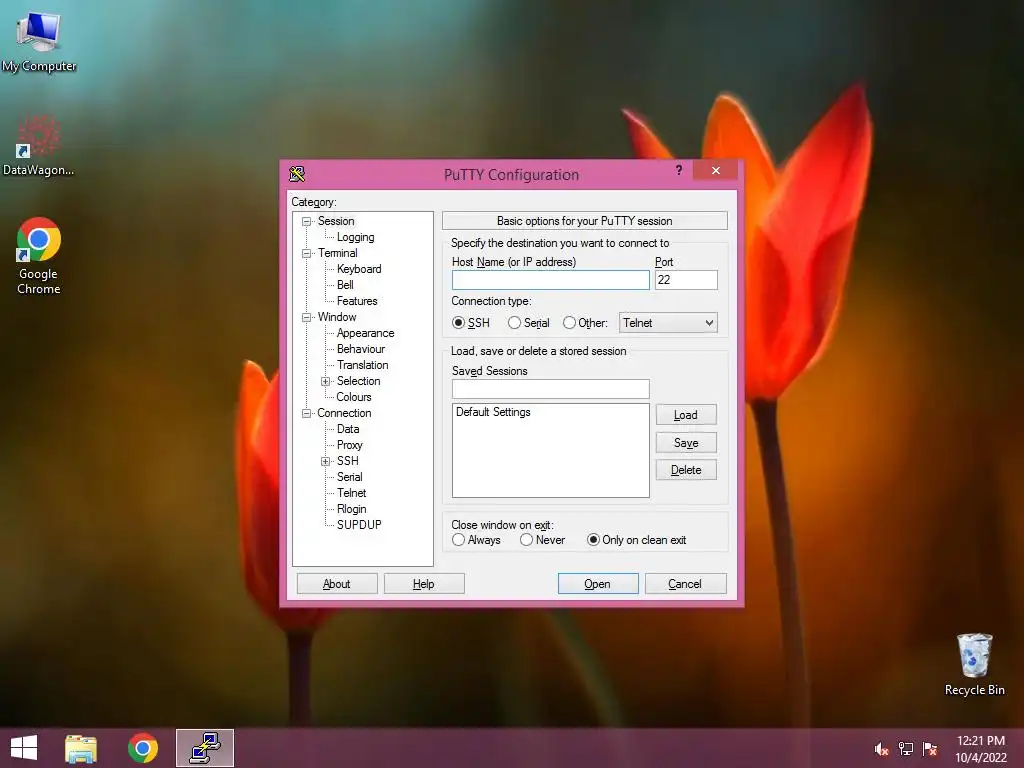The height and width of the screenshot is (768, 1024).
Task: Click the Open button
Action: click(598, 584)
